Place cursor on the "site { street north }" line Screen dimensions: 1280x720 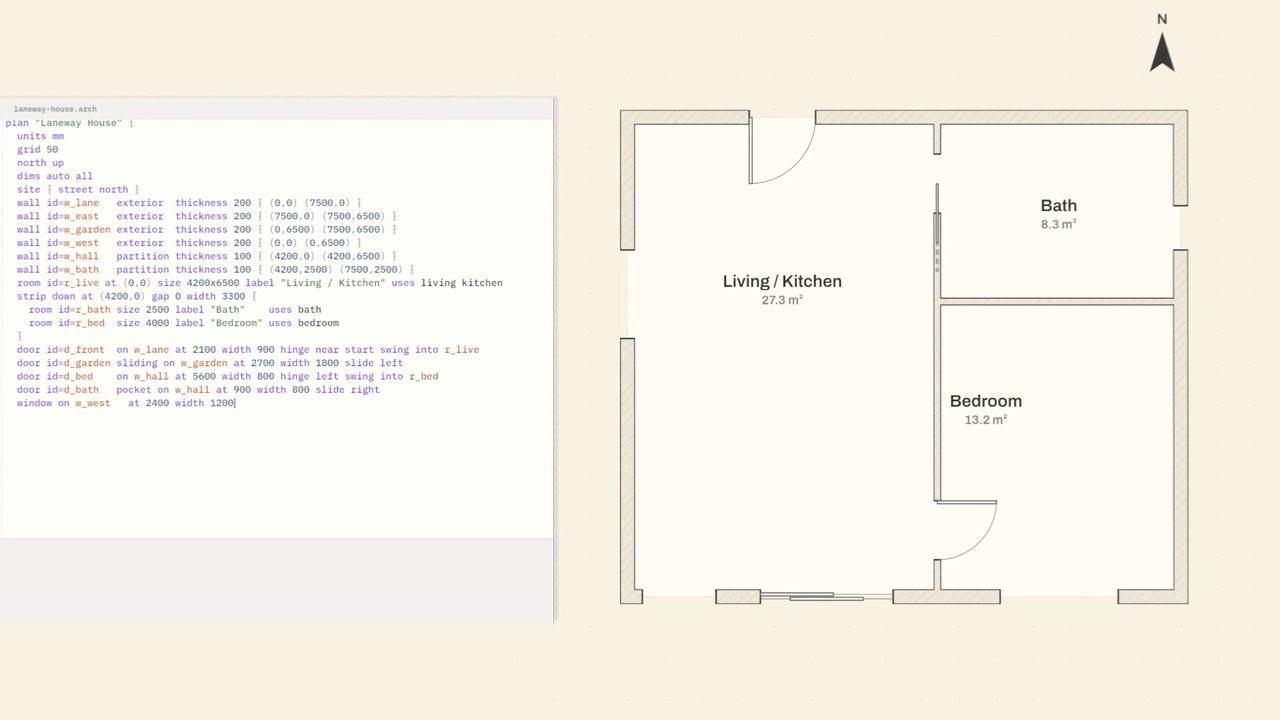(78, 189)
